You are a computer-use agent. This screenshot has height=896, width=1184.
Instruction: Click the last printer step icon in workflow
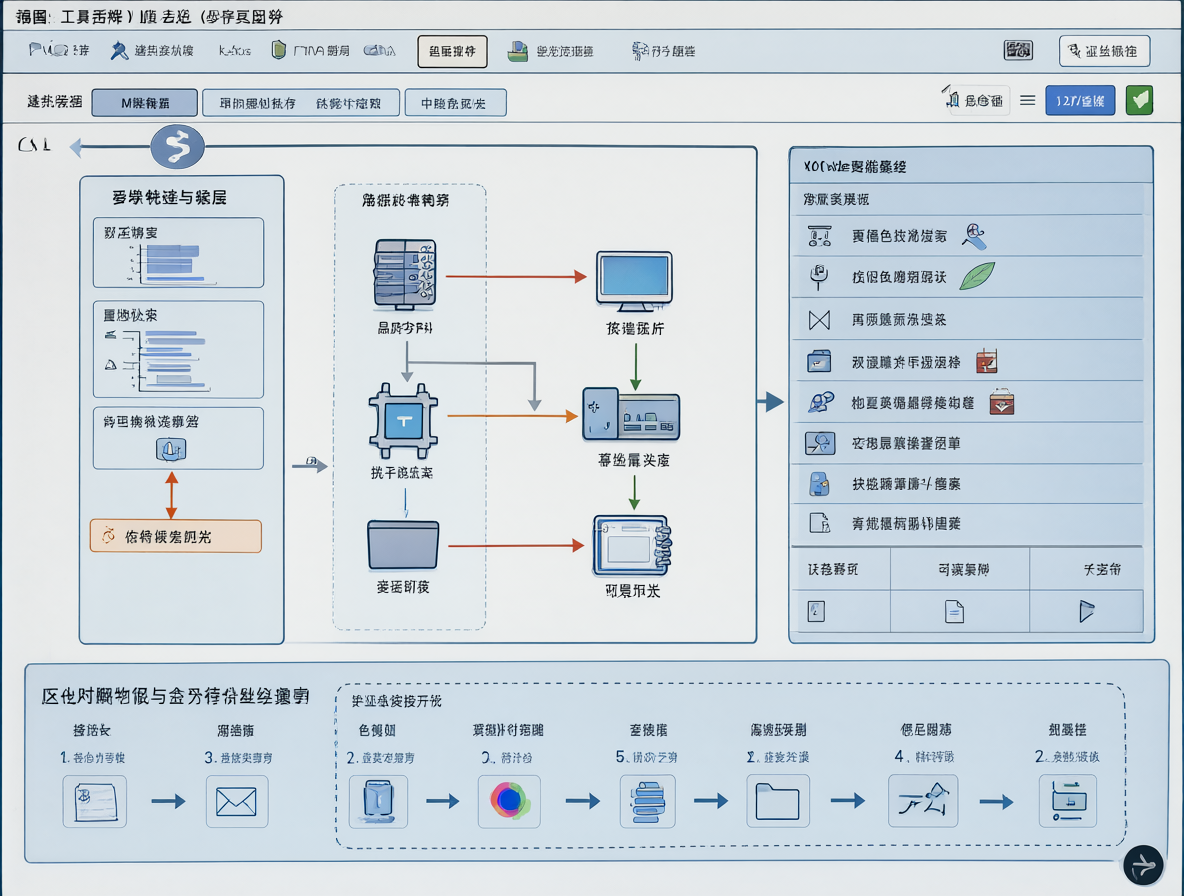1068,801
